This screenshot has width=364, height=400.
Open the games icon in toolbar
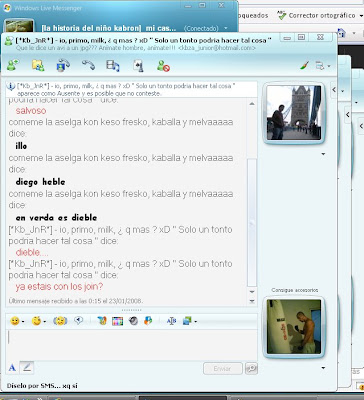click(x=138, y=65)
